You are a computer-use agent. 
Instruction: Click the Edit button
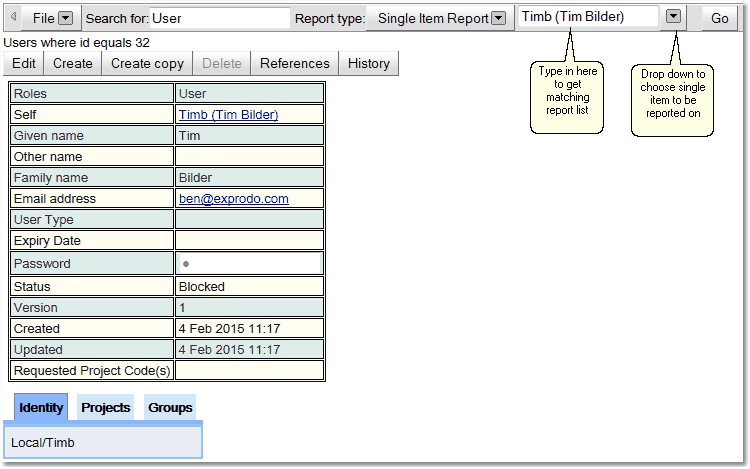[24, 63]
